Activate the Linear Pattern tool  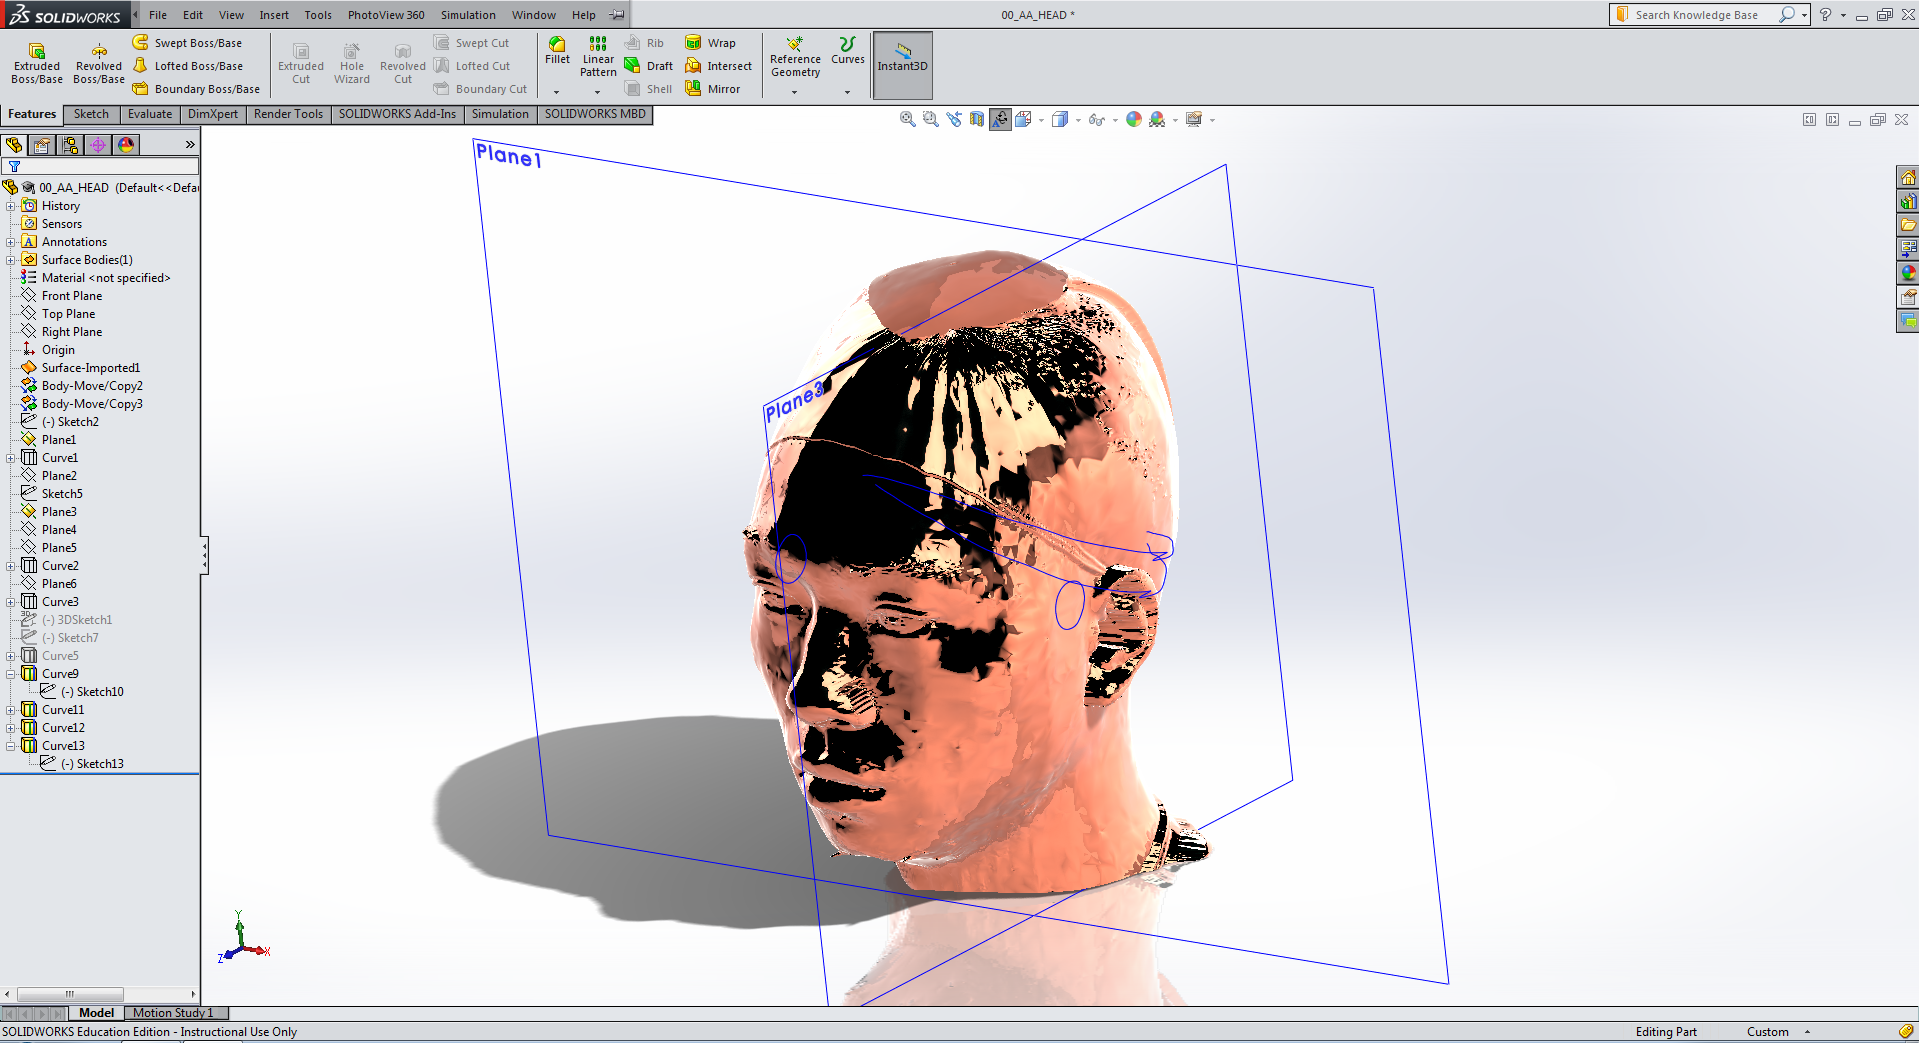598,56
